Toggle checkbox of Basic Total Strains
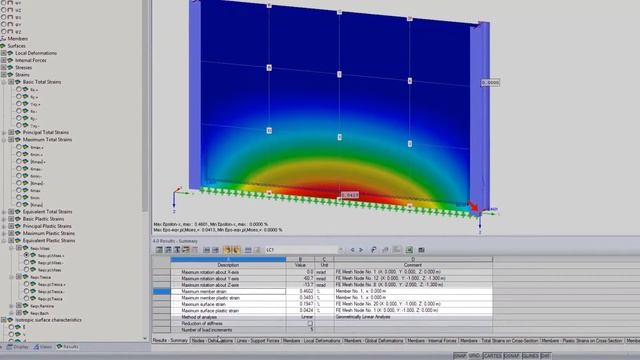 (x=11, y=82)
